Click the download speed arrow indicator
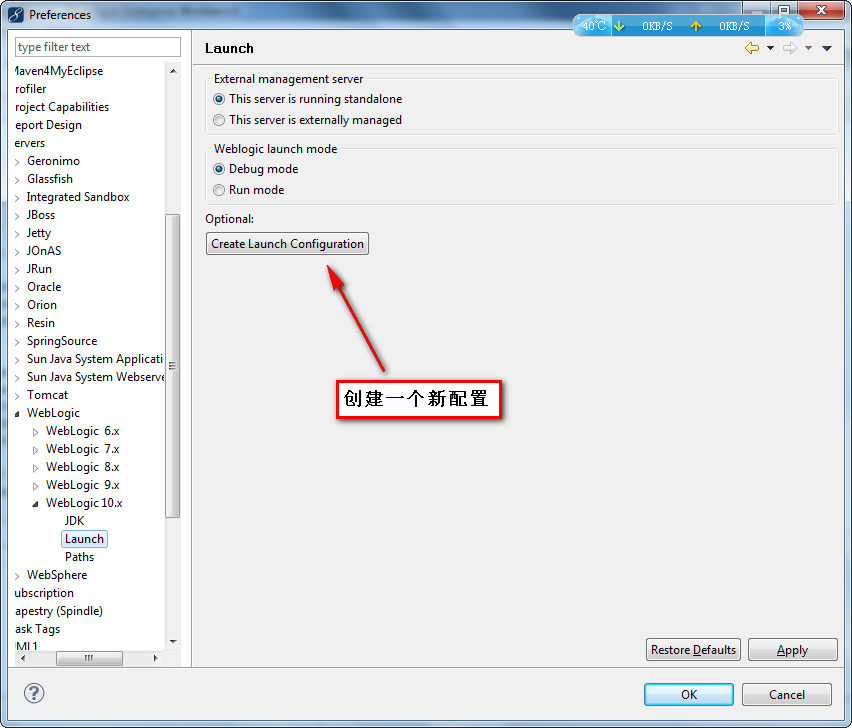The width and height of the screenshot is (852, 728). pyautogui.click(x=619, y=26)
